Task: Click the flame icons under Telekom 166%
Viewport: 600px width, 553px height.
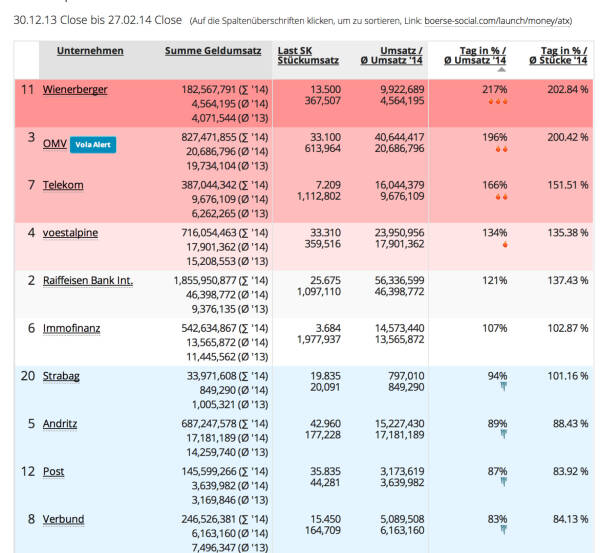Action: (x=501, y=197)
